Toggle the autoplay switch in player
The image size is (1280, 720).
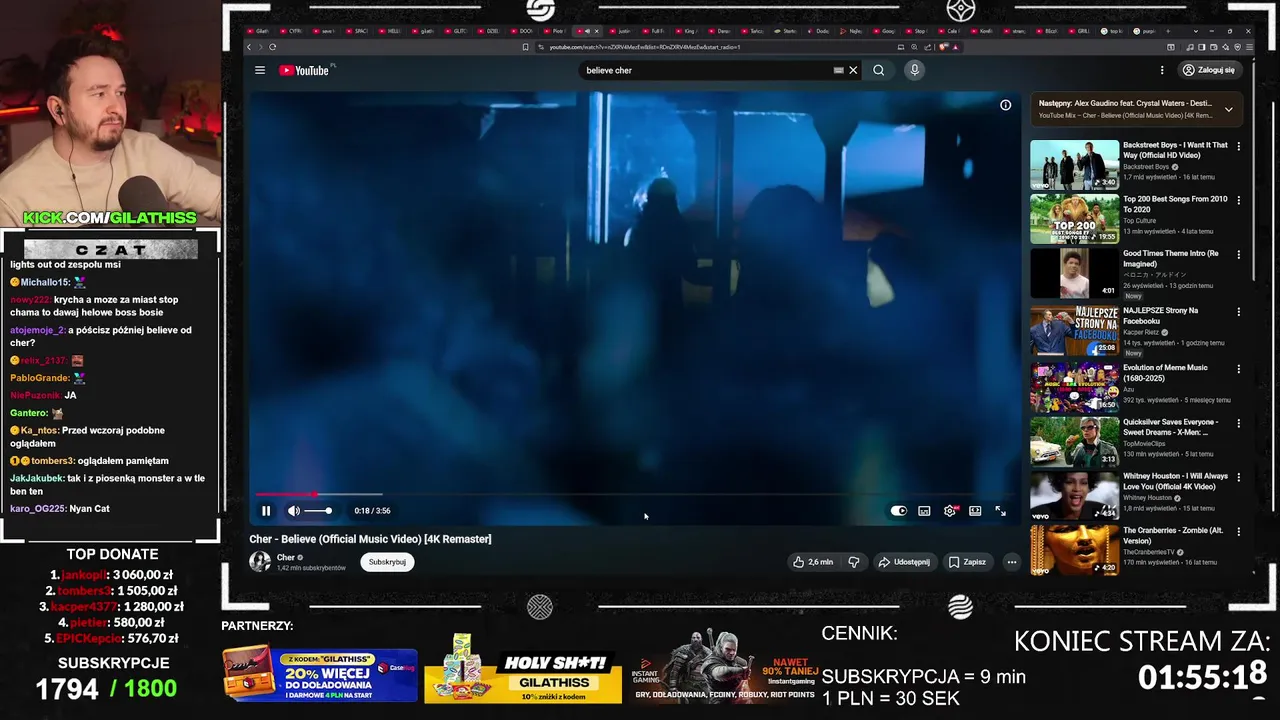899,511
